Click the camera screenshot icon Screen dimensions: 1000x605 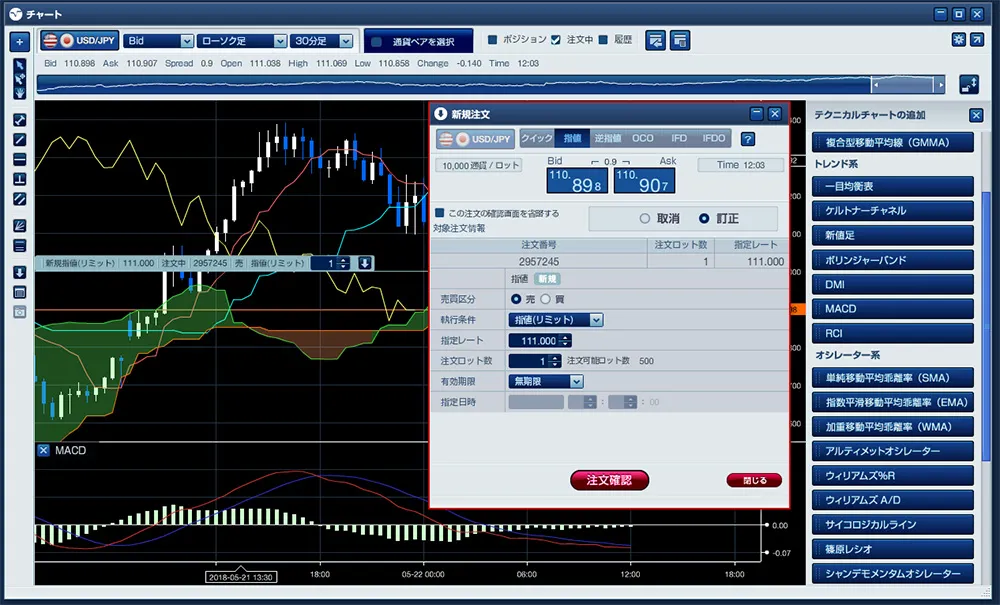[x=19, y=312]
